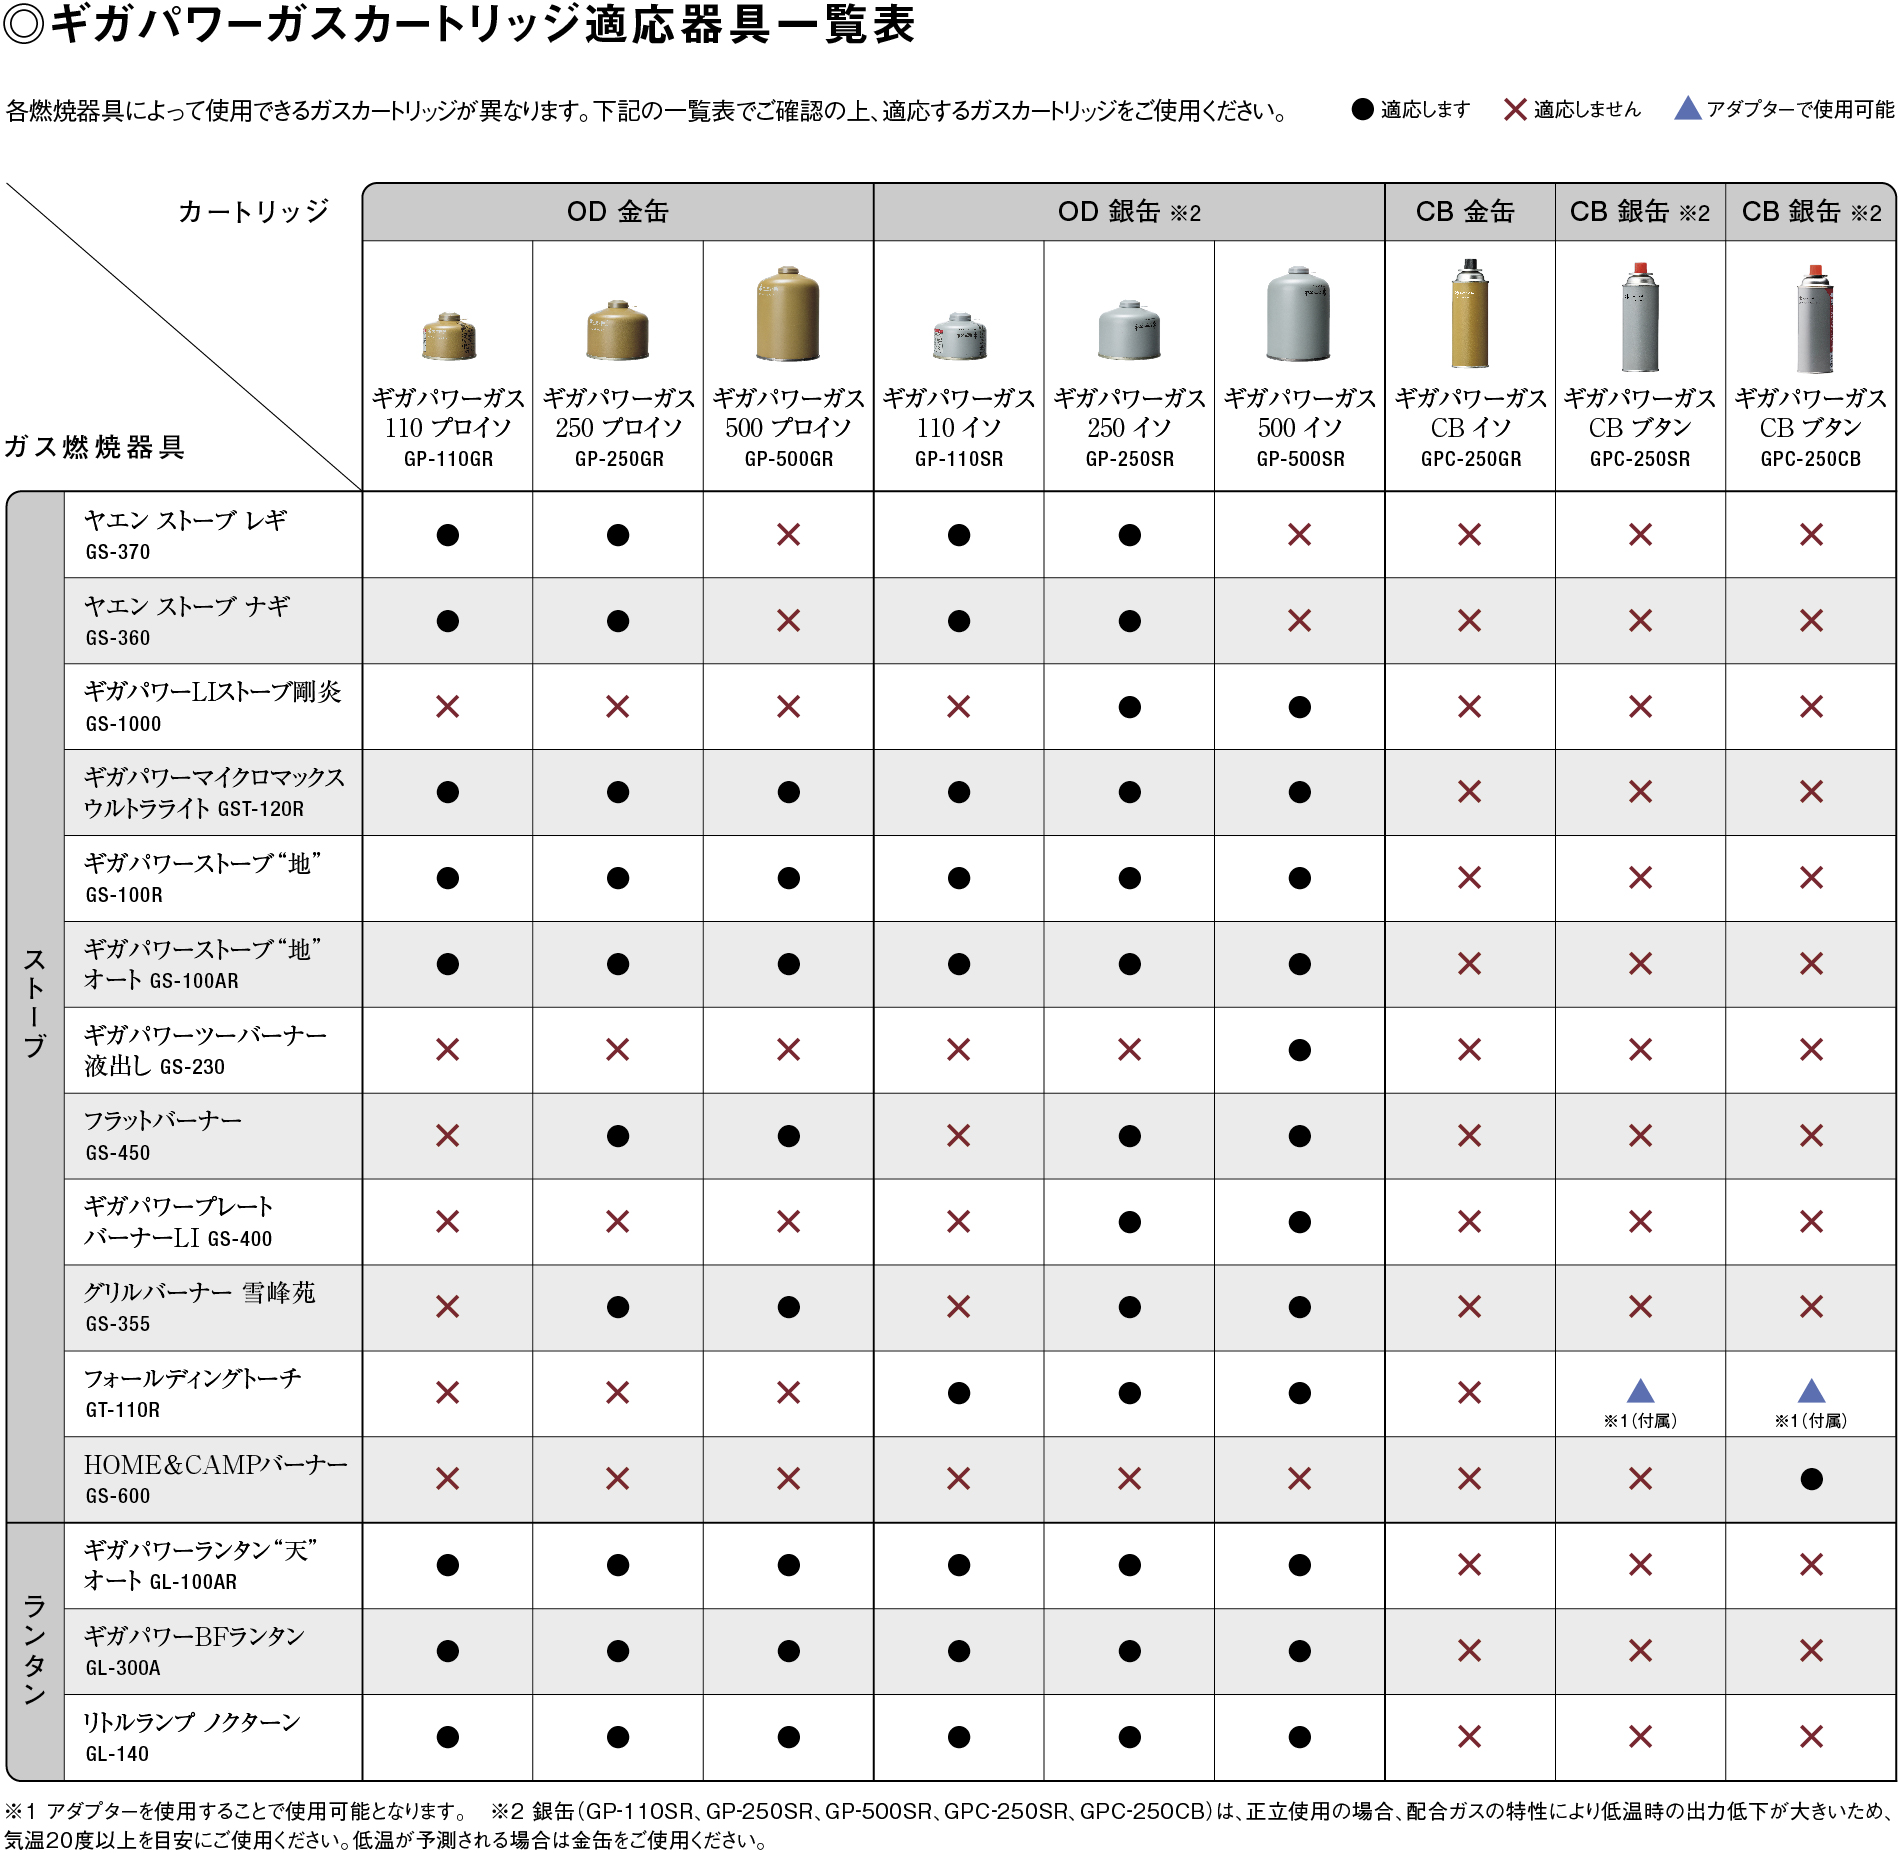Select the GP-250SR cartridge image
The image size is (1898, 1853).
(x=1130, y=330)
